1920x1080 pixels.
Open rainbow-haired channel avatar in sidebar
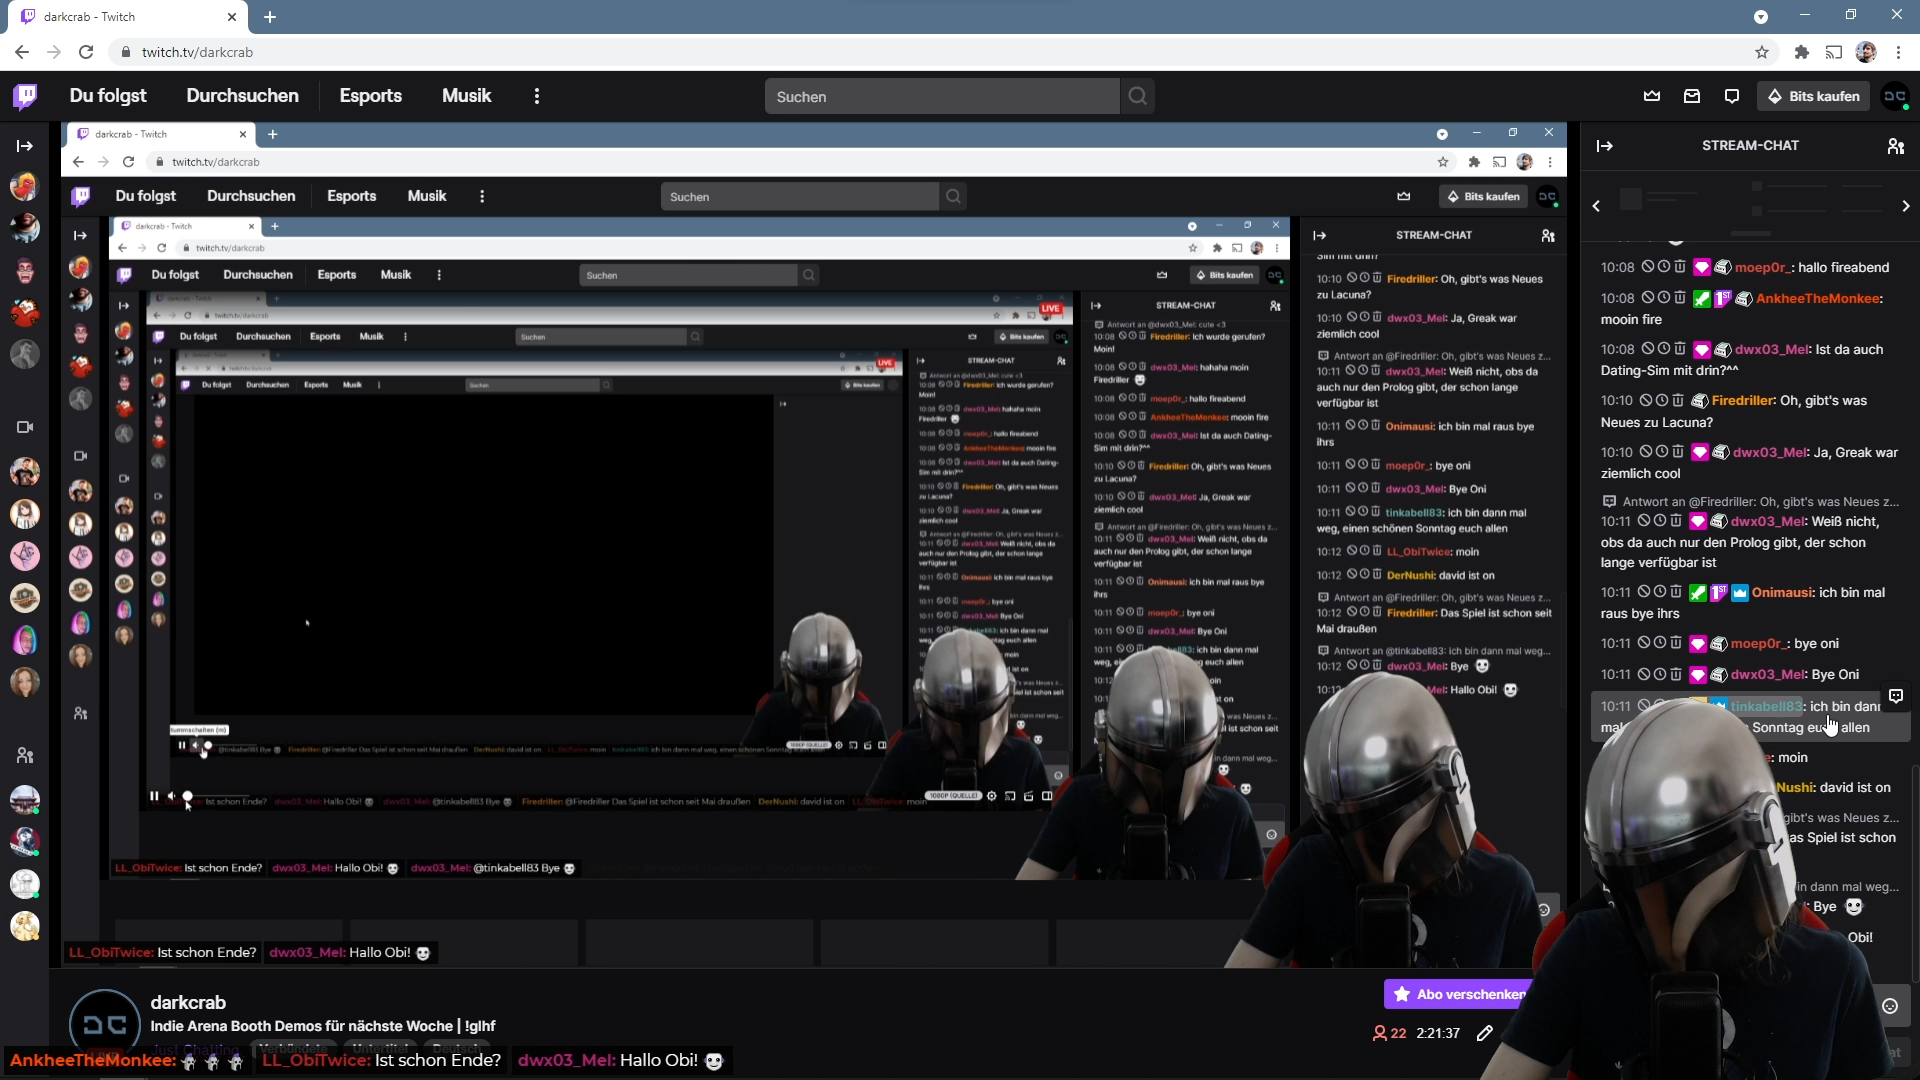[25, 640]
